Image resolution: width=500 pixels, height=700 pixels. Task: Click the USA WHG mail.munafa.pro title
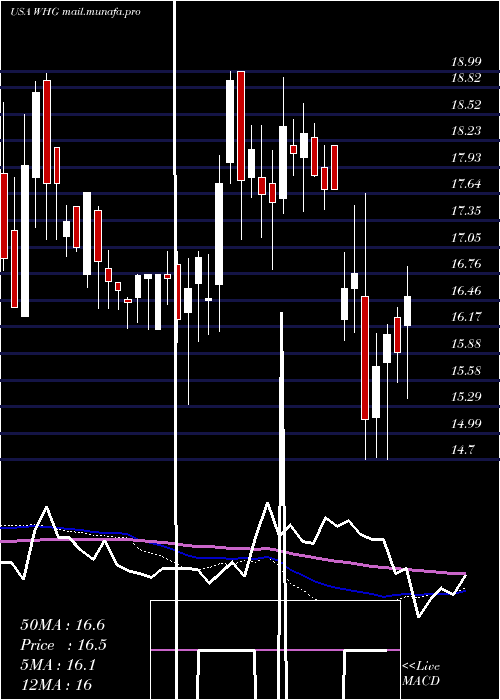[75, 12]
